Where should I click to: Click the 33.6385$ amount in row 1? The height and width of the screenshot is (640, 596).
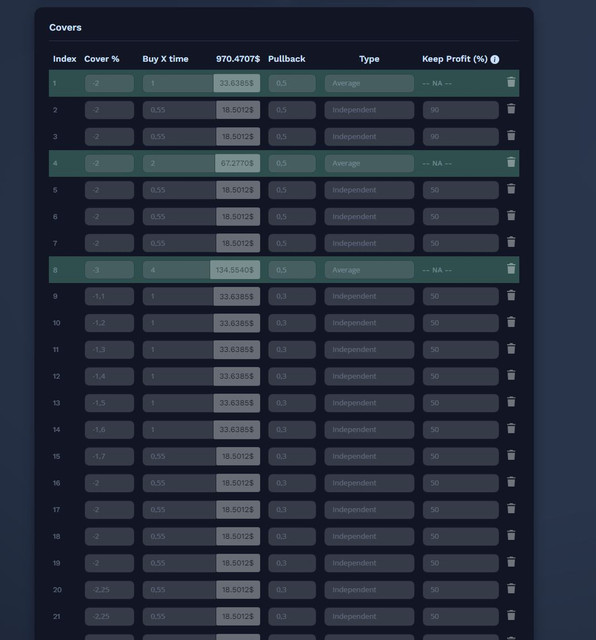tap(237, 83)
